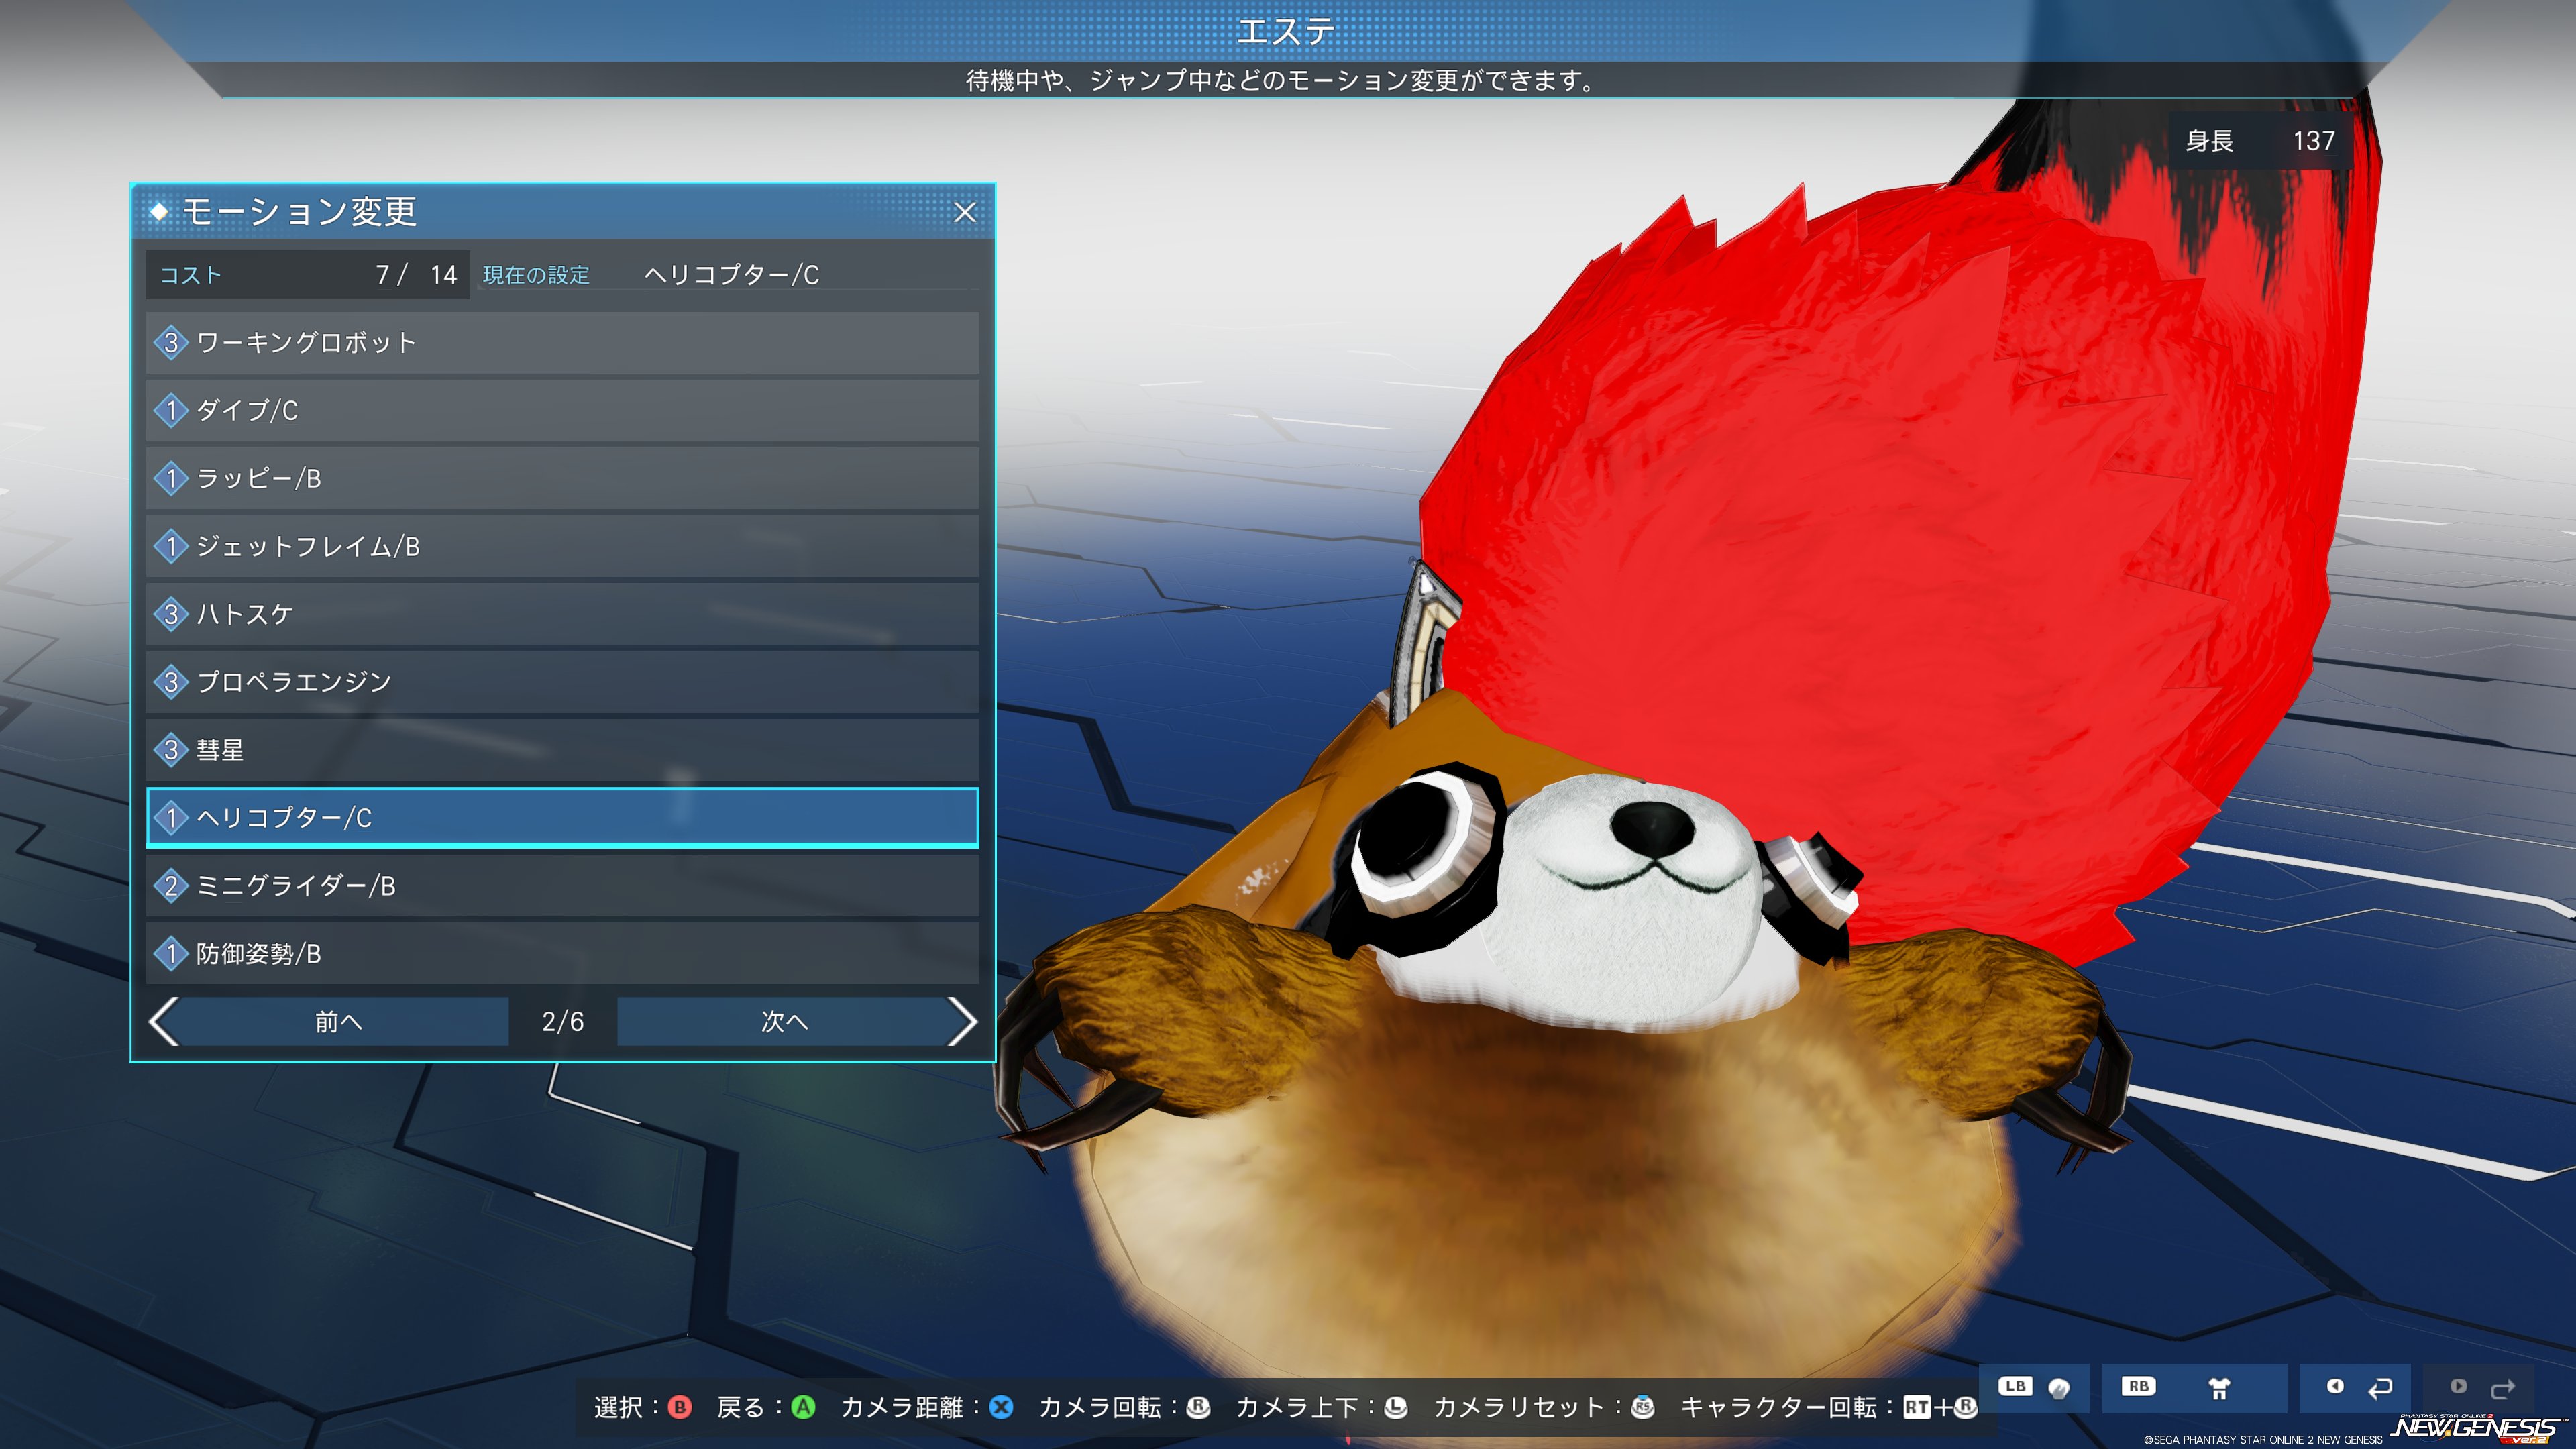This screenshot has width=2576, height=1449.
Task: Click the blue X button icon for カメラ距離
Action: (1001, 1408)
